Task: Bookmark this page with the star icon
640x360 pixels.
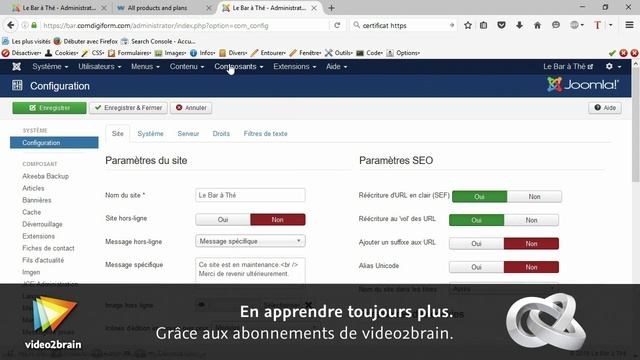Action: pos(468,25)
